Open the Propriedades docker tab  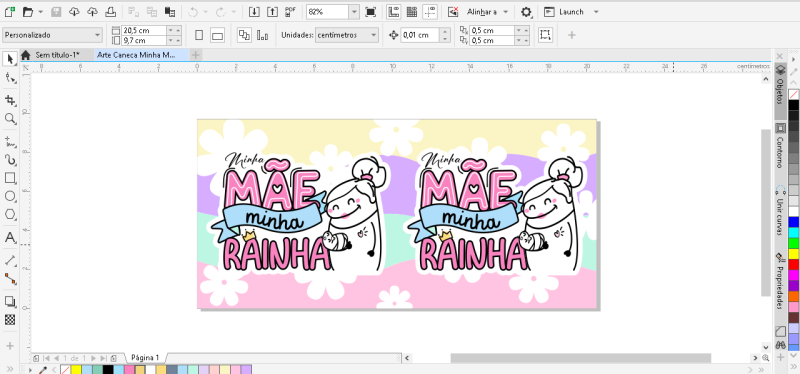click(780, 282)
